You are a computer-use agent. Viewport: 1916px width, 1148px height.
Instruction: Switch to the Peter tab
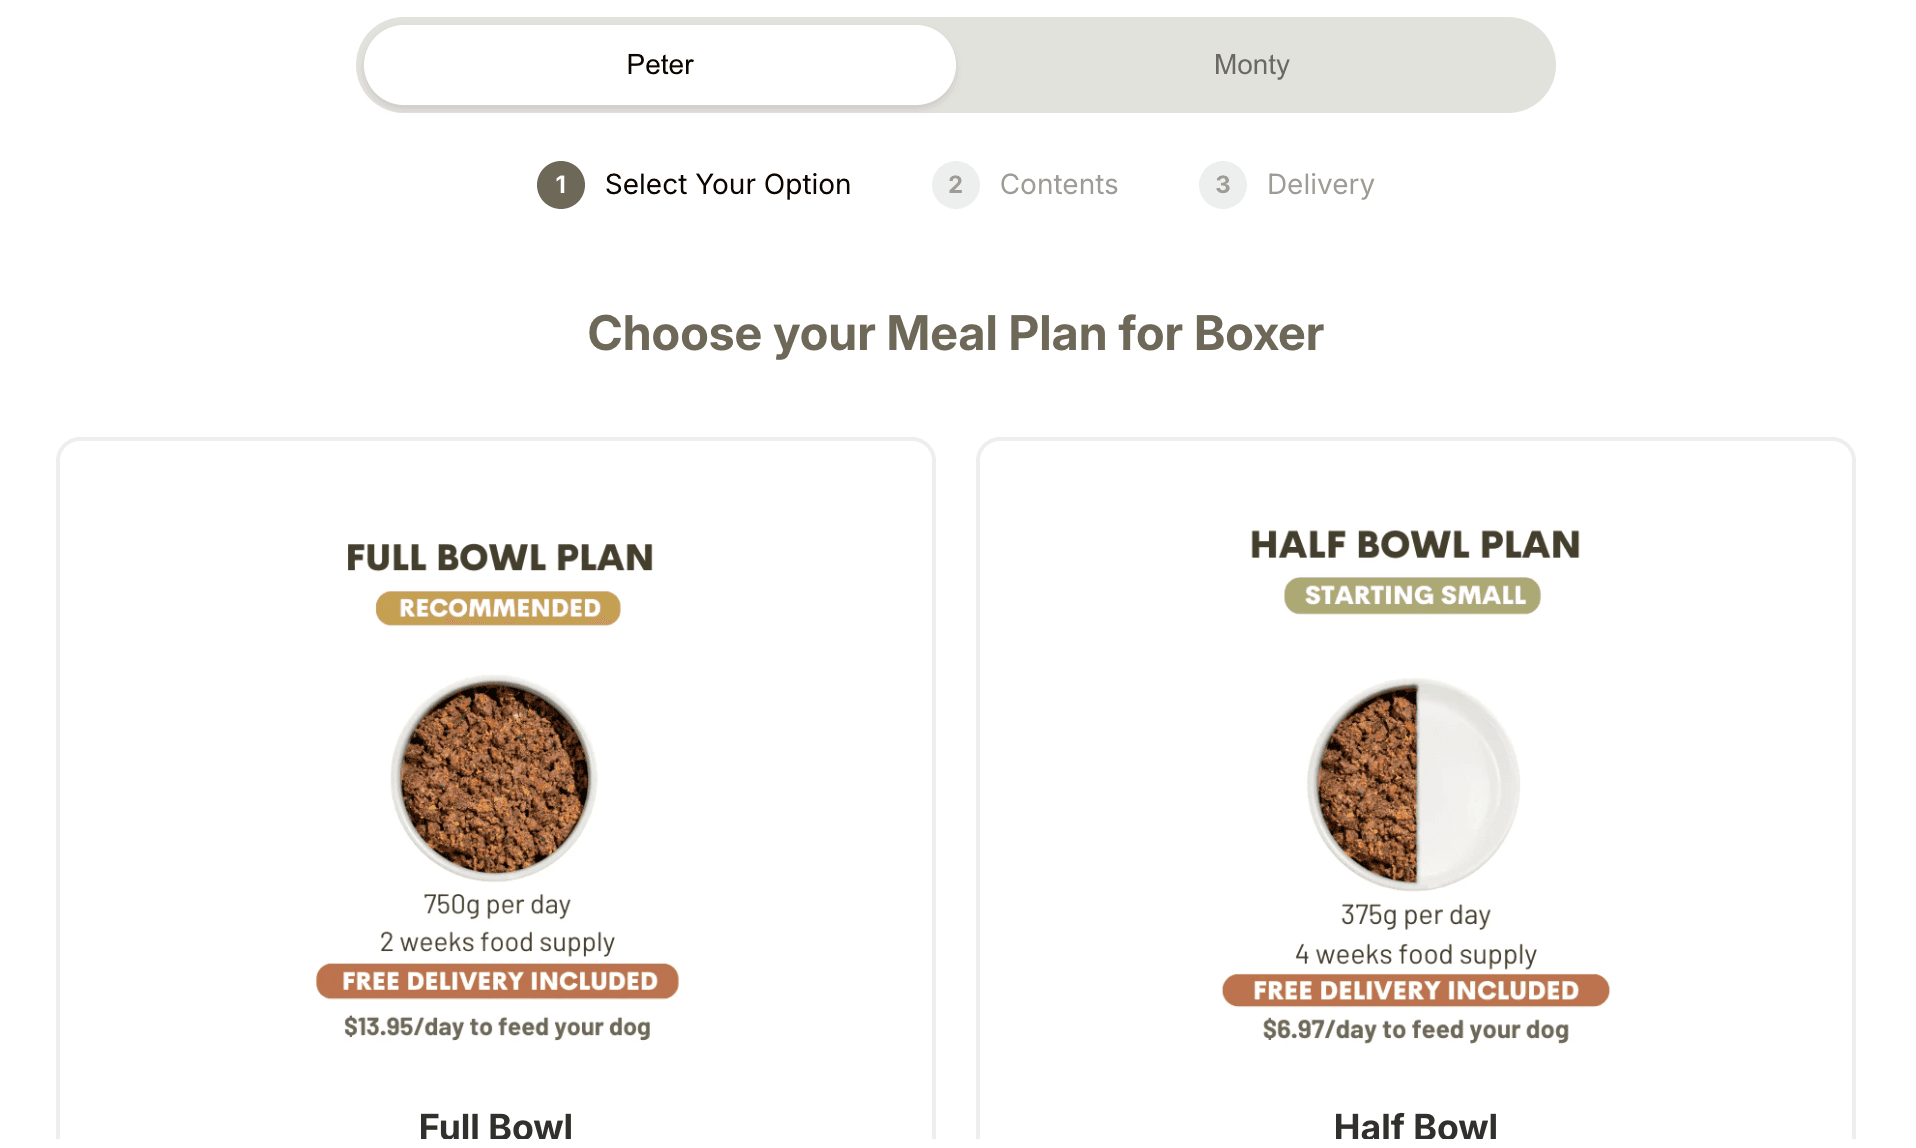[658, 64]
